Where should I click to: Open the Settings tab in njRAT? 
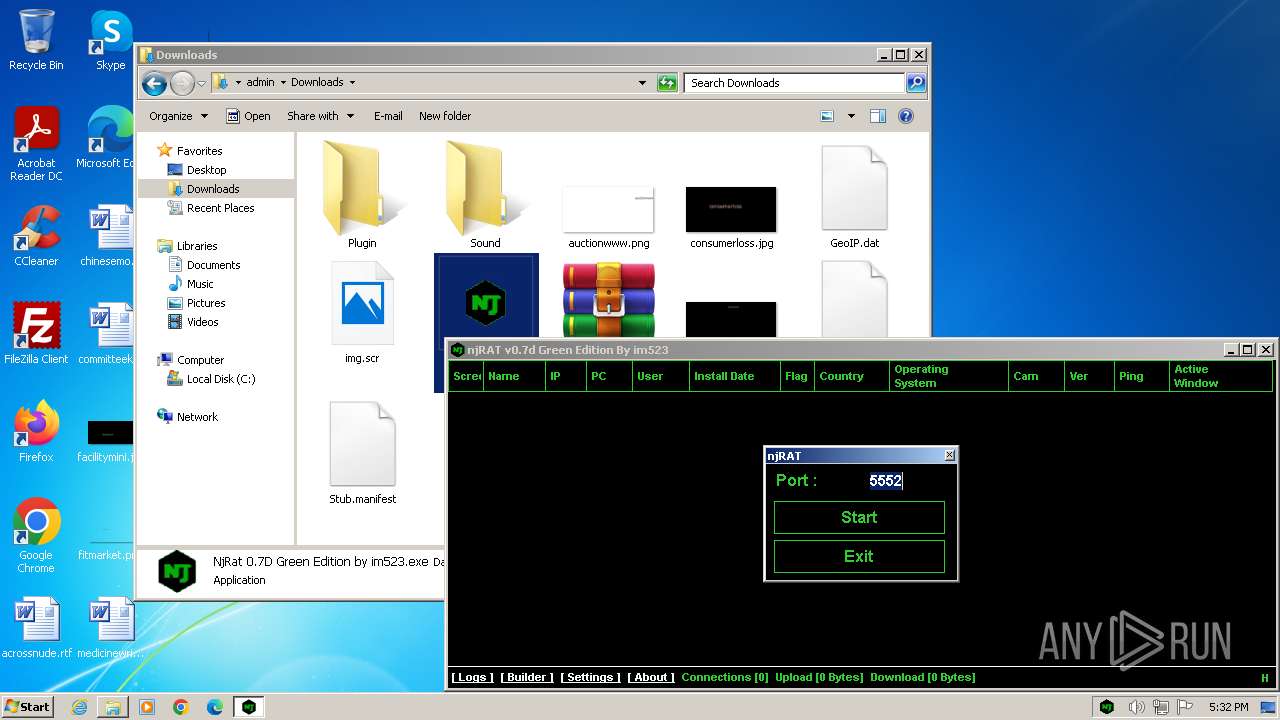(590, 677)
